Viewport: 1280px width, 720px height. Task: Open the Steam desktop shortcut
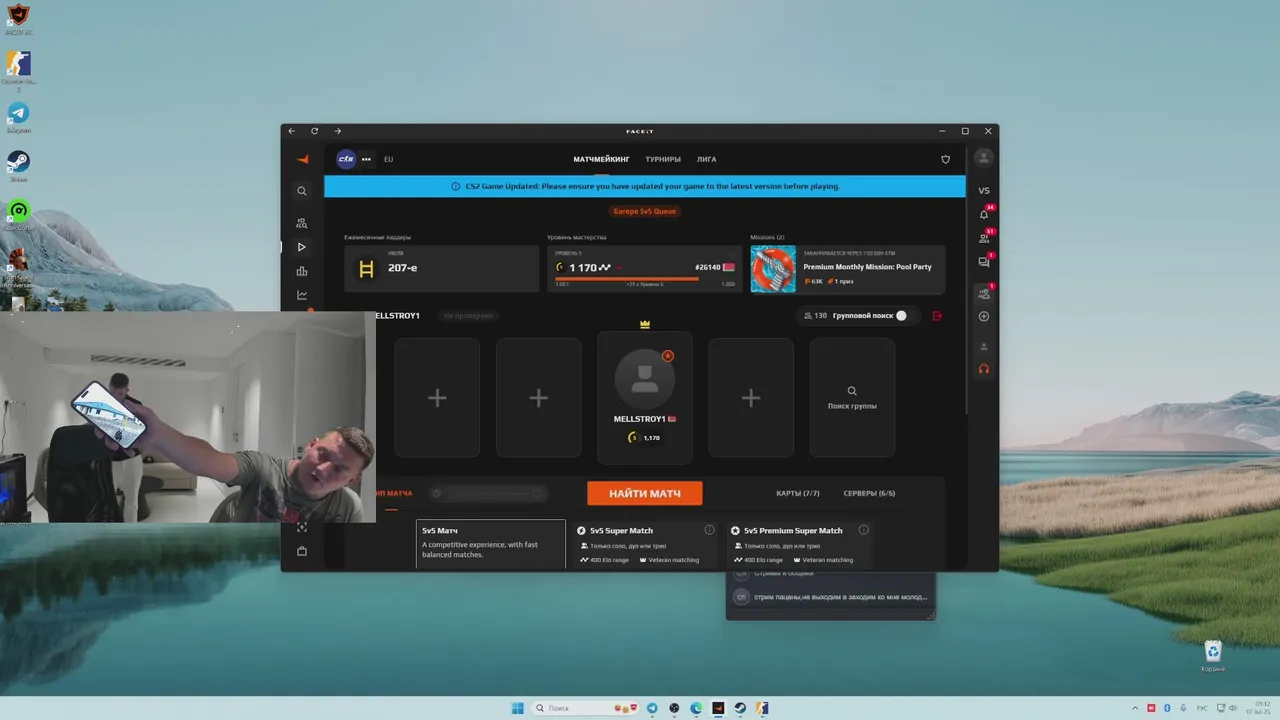click(18, 165)
